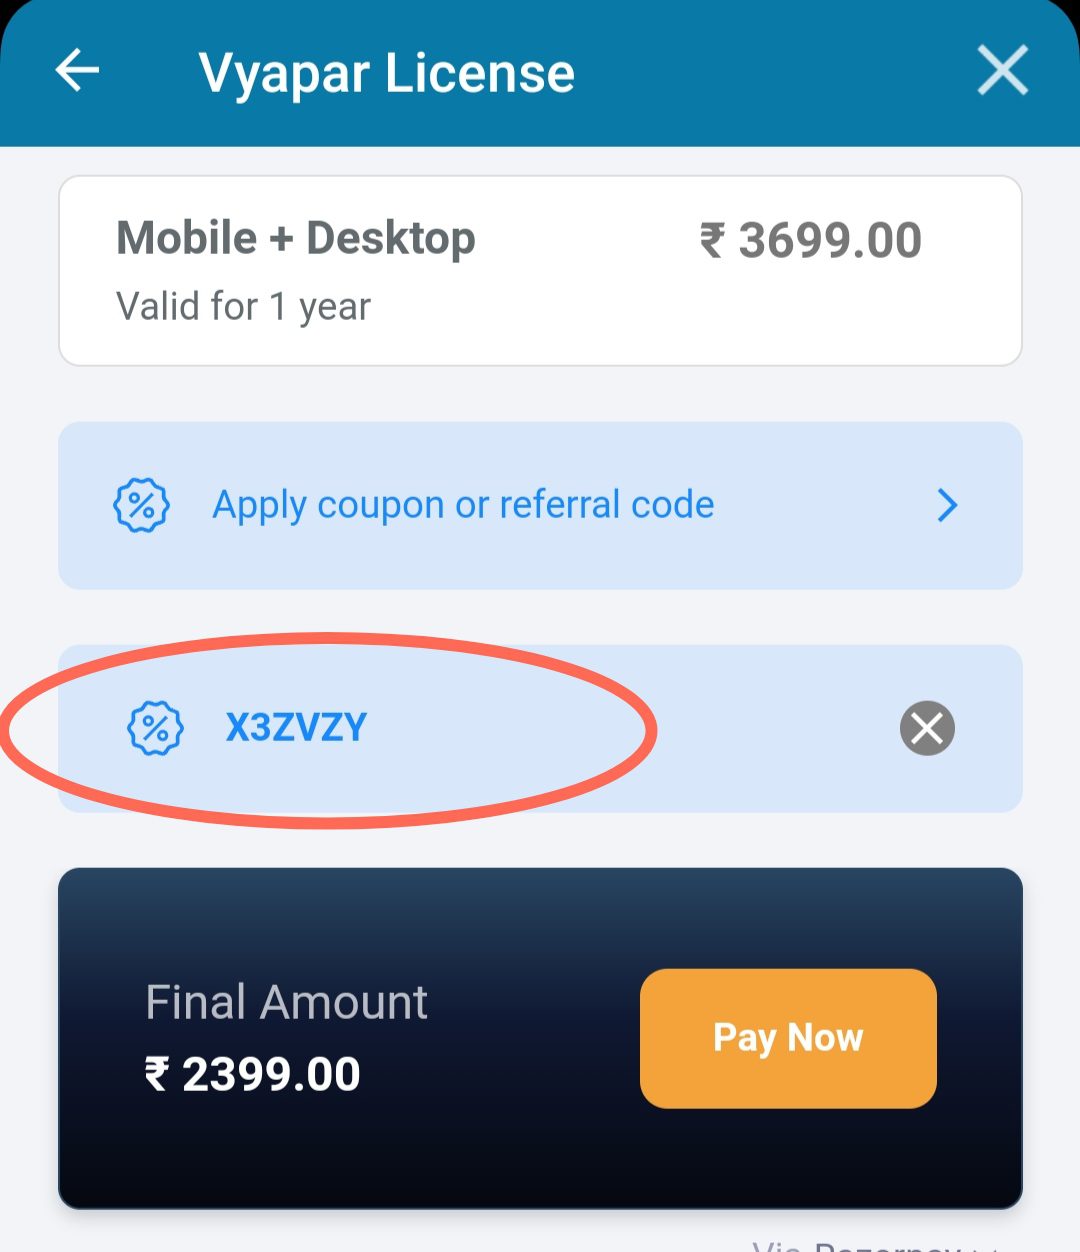Tap the 'Mobile + Desktop' heading text

tap(295, 239)
